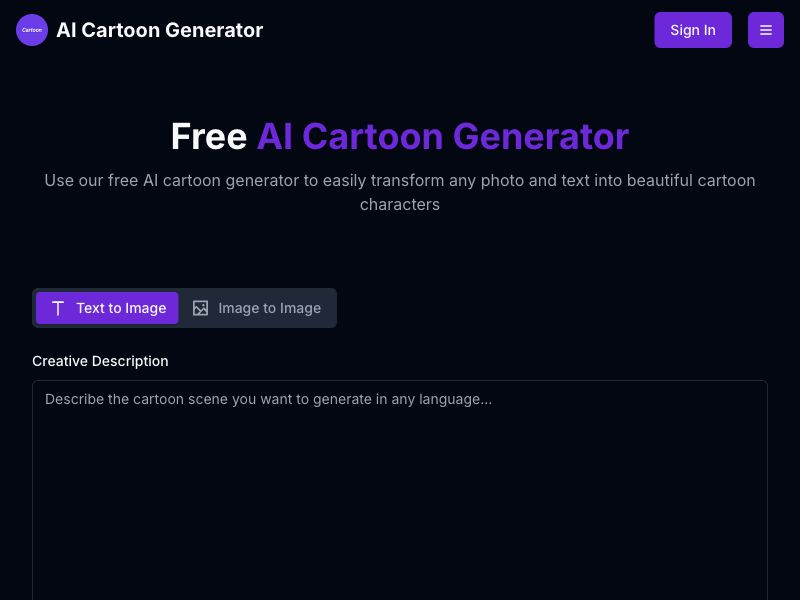This screenshot has height=600, width=800.
Task: Select the typography icon on the active tab
Action: pyautogui.click(x=58, y=308)
